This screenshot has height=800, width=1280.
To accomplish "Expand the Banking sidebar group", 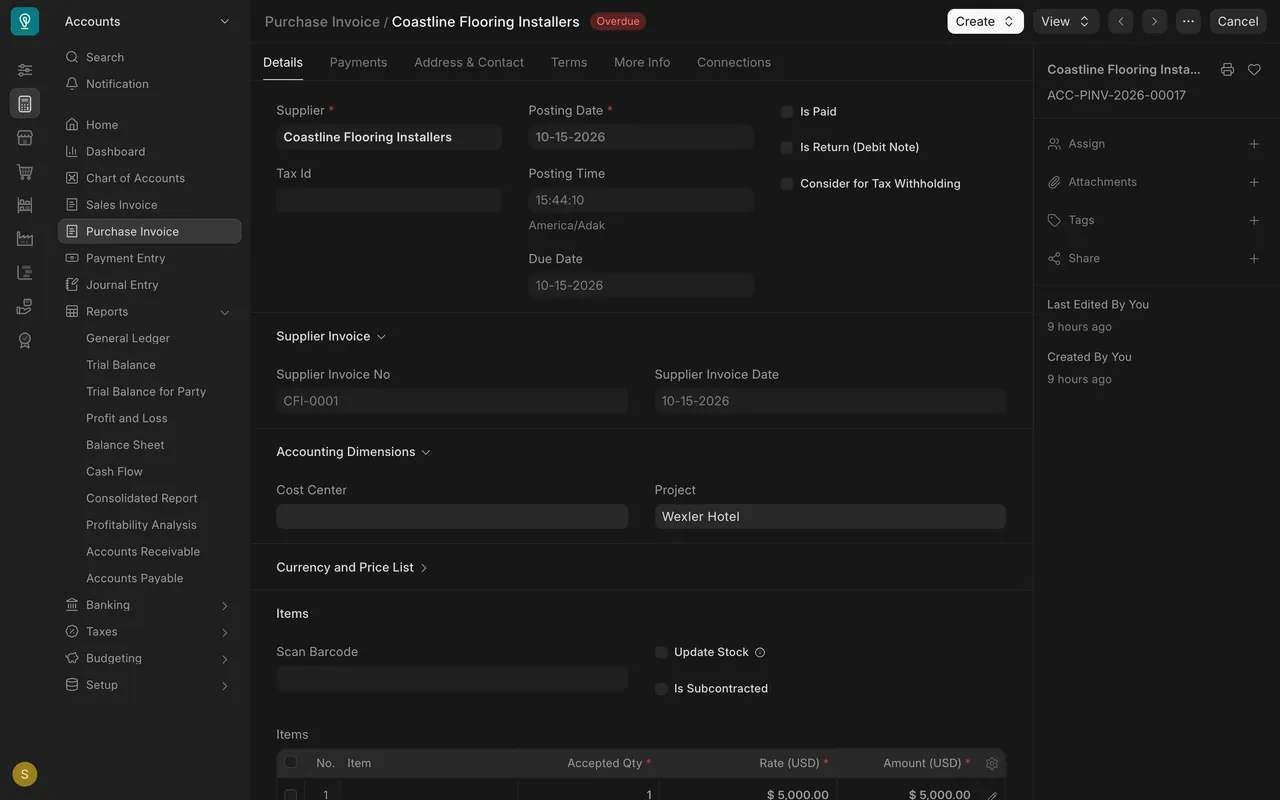I will coord(148,605).
